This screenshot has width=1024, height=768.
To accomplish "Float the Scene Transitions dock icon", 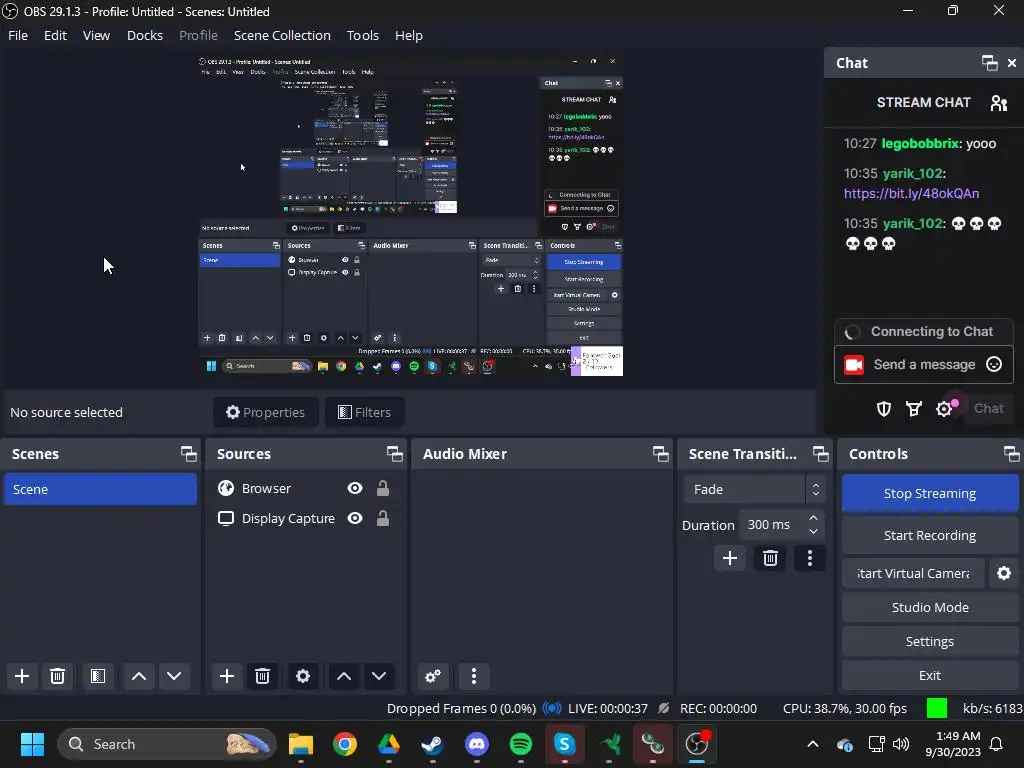I will click(x=820, y=454).
